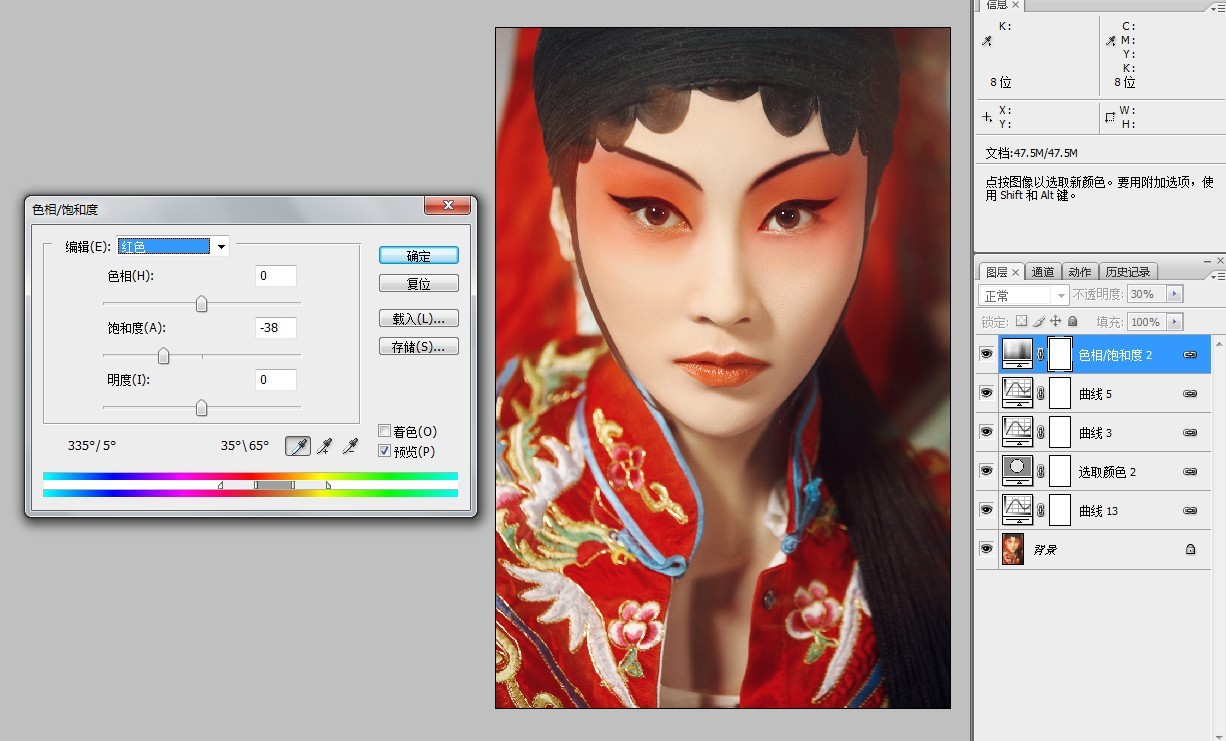The width and height of the screenshot is (1226, 741).
Task: Click the hue/saturation adjustment thumbnail of 色相/饱和度 2
Action: pos(1018,354)
